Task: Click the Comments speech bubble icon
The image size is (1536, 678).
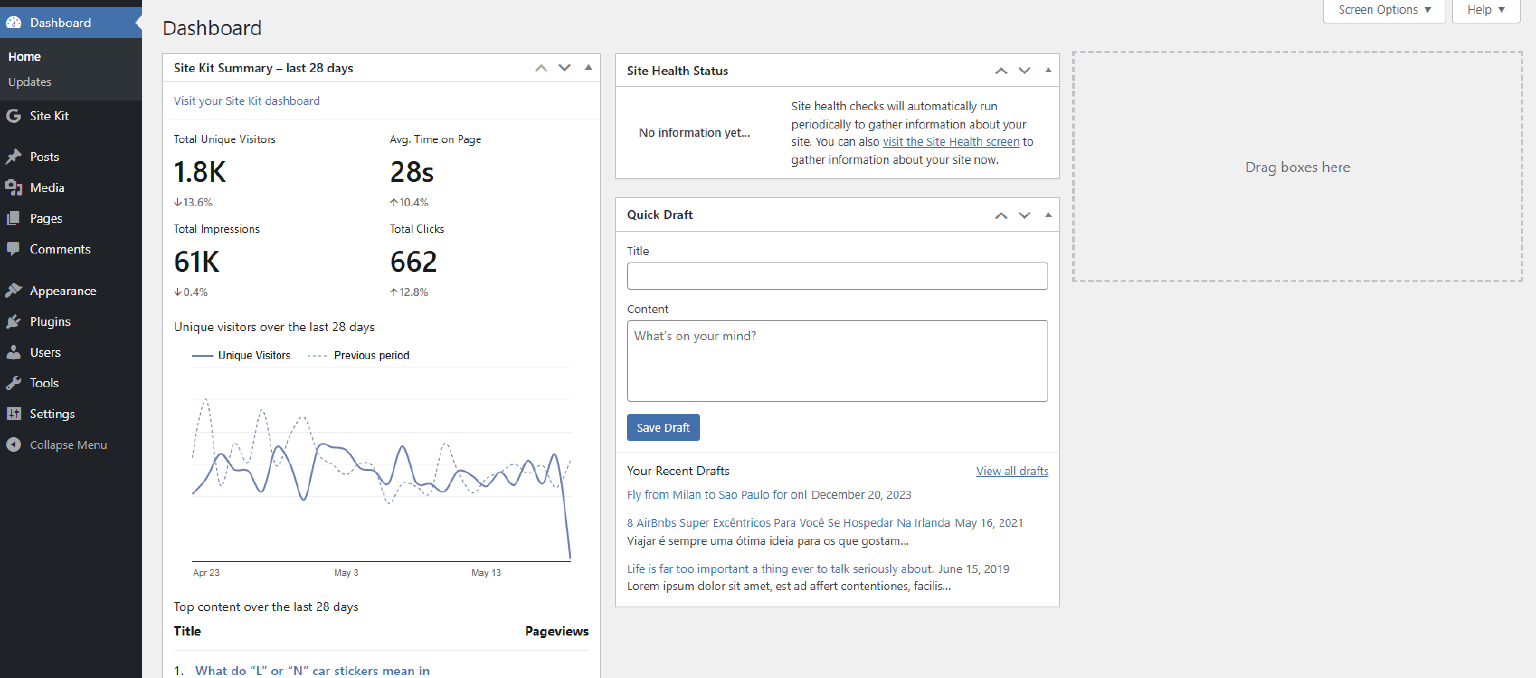Action: 13,249
